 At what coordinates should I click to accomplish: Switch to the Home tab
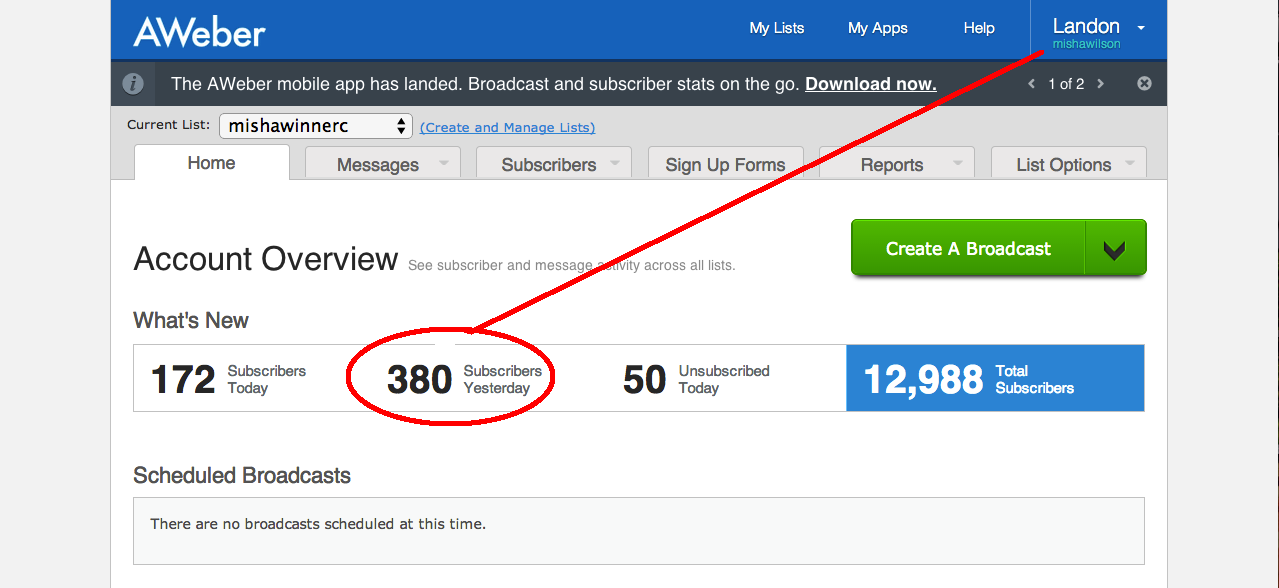211,163
